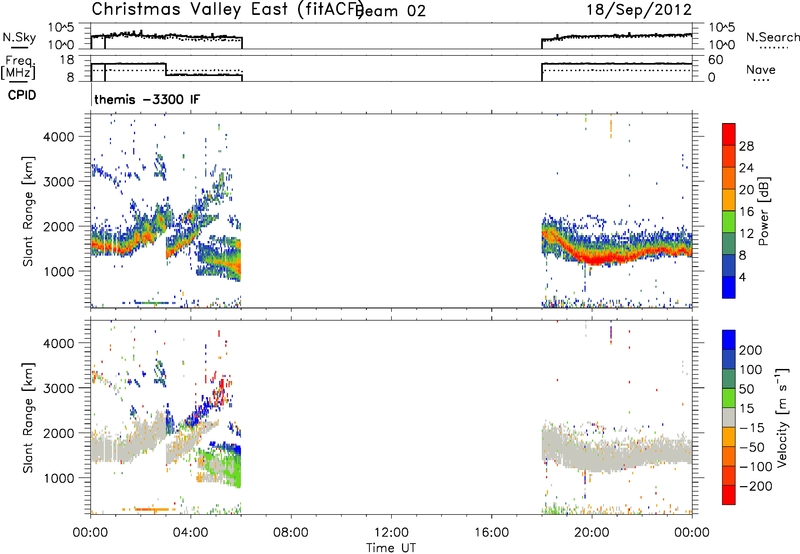
Task: Select the 'Freq. [MHz]' axis label
Action: [x=18, y=68]
